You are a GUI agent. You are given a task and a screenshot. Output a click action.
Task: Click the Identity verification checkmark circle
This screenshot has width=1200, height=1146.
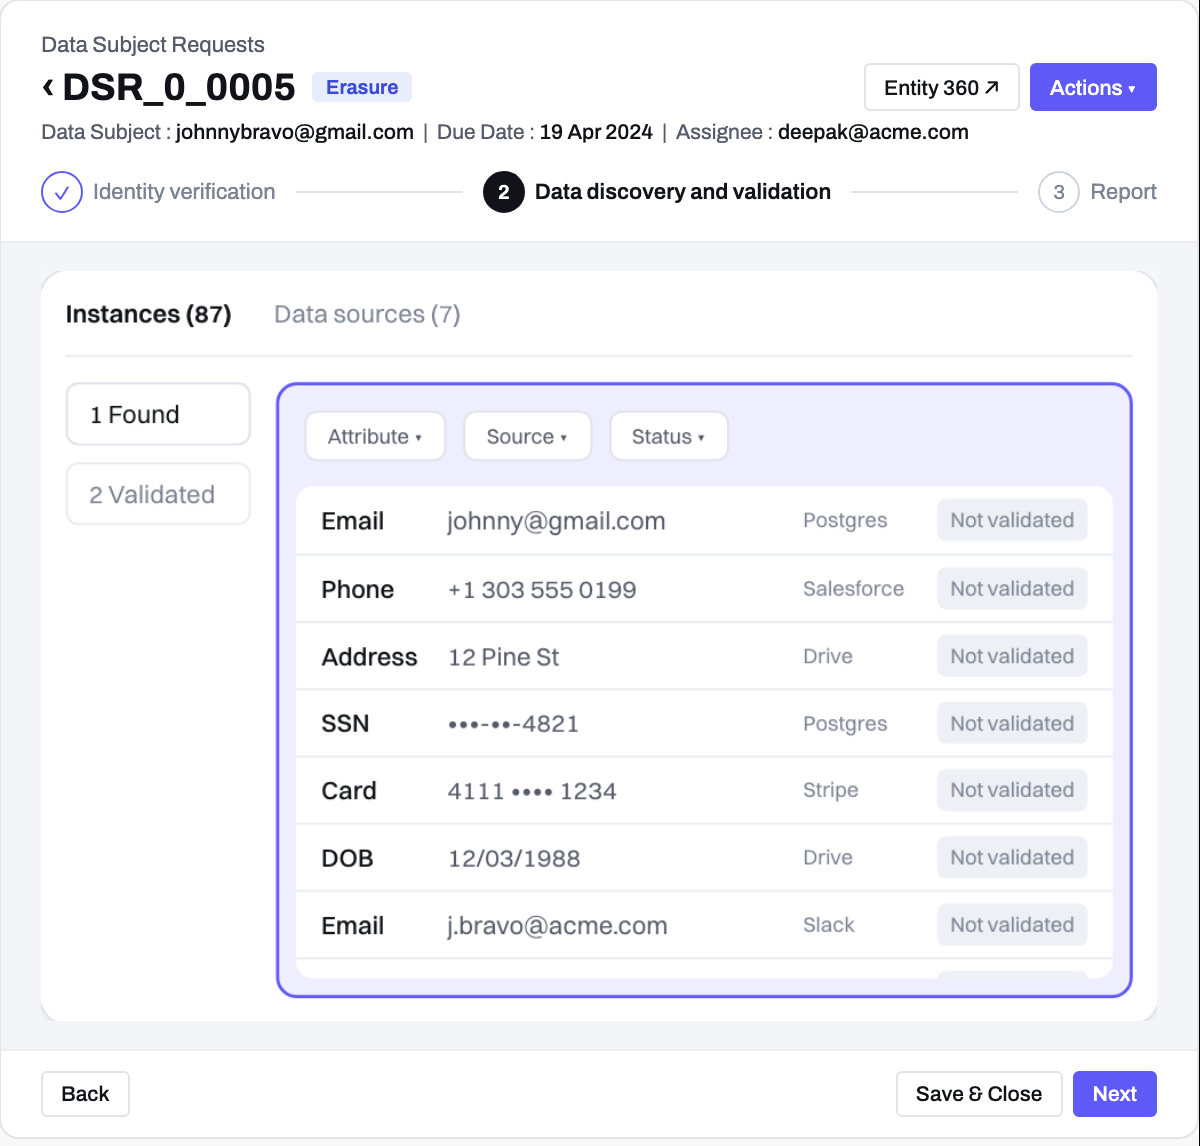62,192
